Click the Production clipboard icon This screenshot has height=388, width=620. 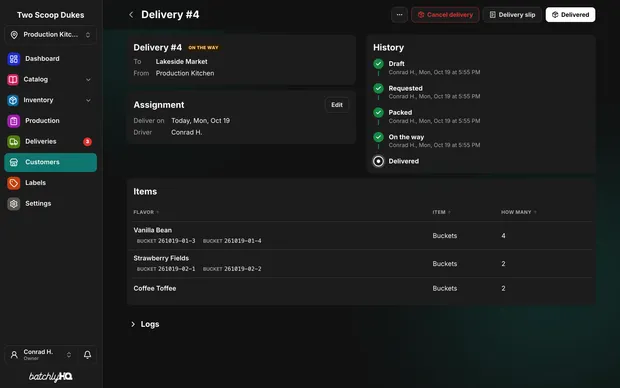click(x=13, y=121)
